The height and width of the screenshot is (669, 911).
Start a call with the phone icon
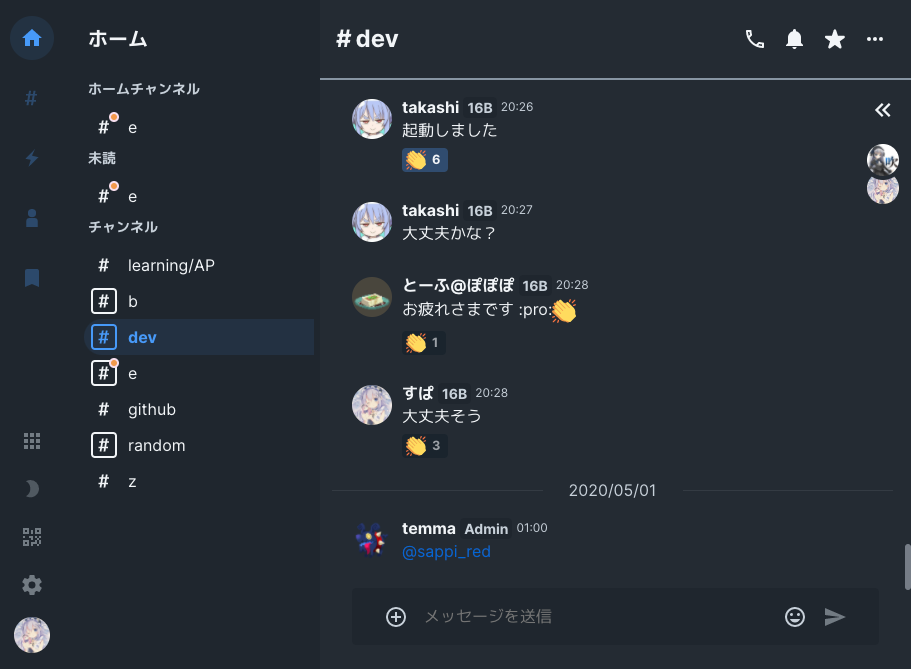point(754,39)
